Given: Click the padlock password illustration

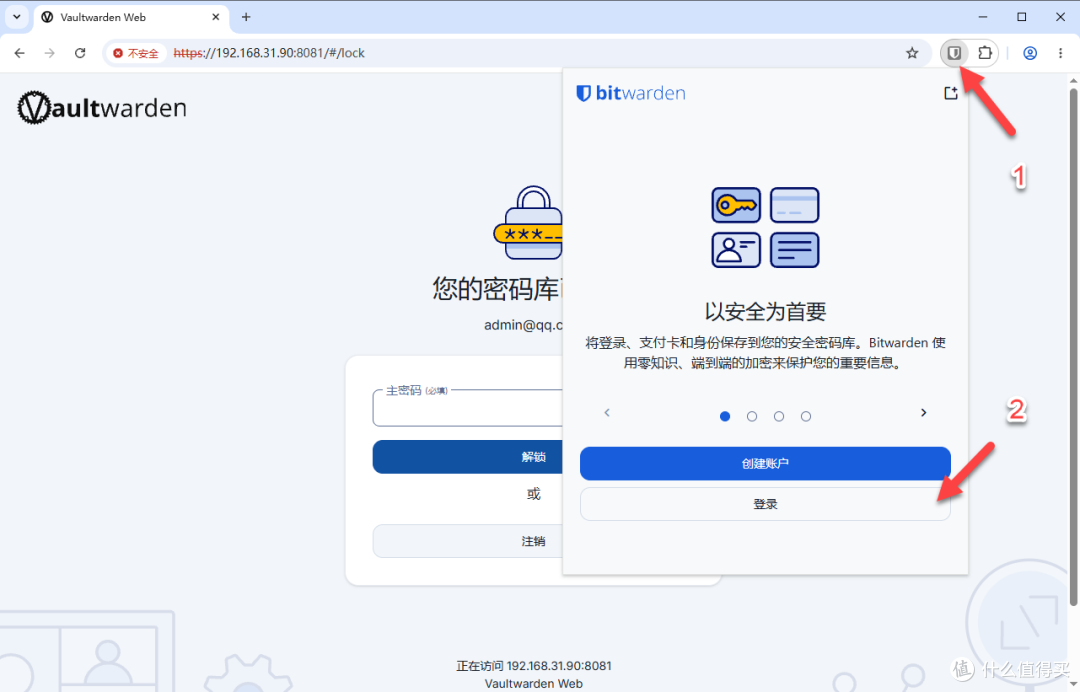Looking at the screenshot, I should pos(528,222).
